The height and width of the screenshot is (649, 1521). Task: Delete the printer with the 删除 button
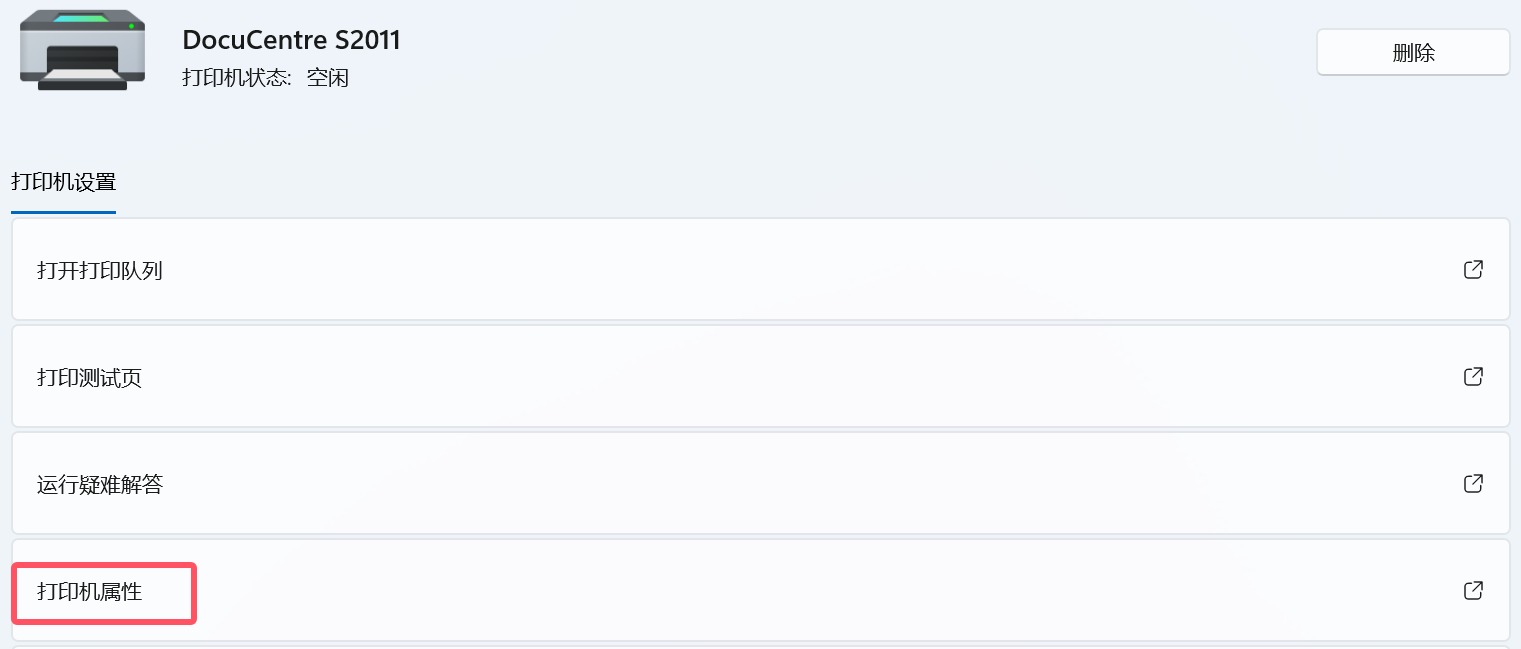click(1412, 53)
